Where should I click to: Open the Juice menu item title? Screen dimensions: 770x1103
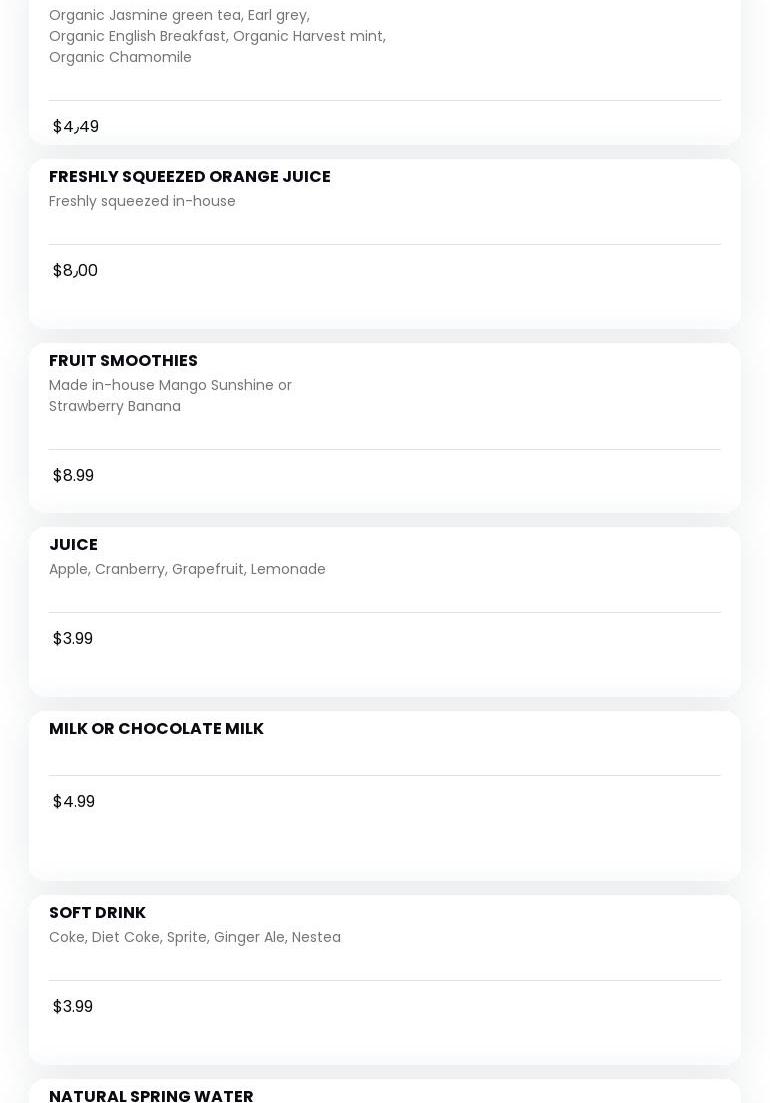point(73,545)
